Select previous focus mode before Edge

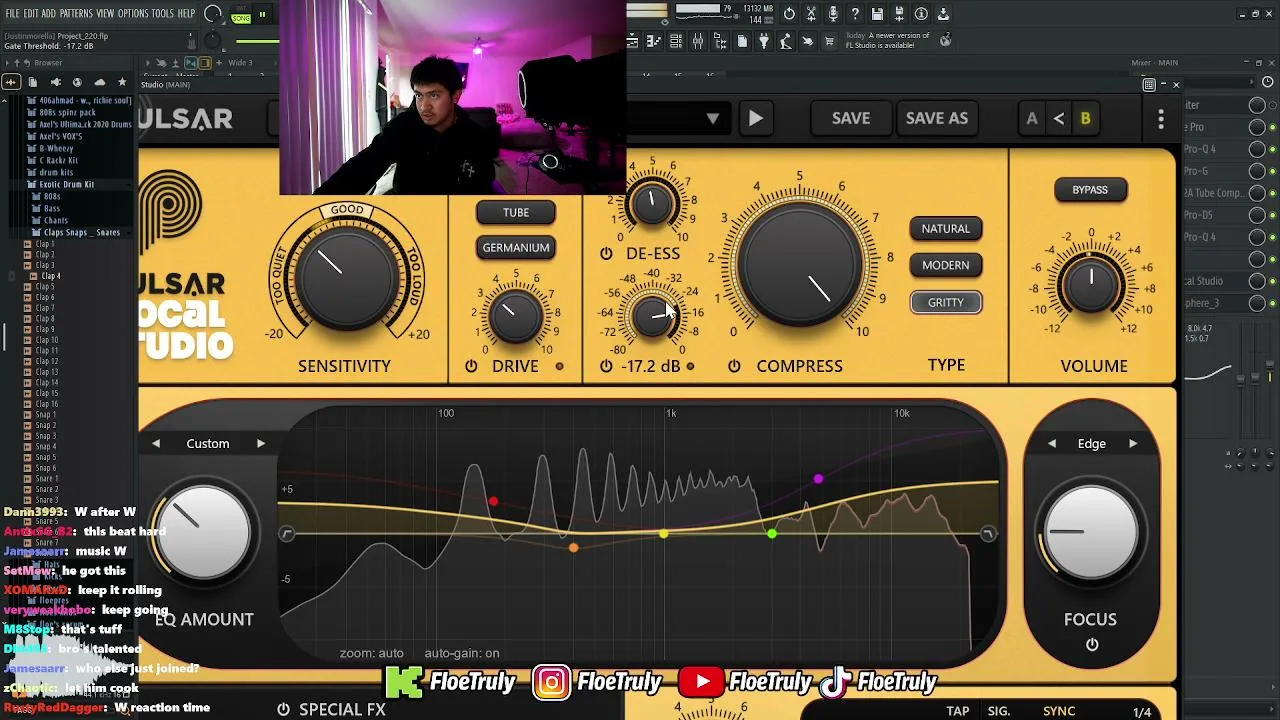pos(1051,443)
